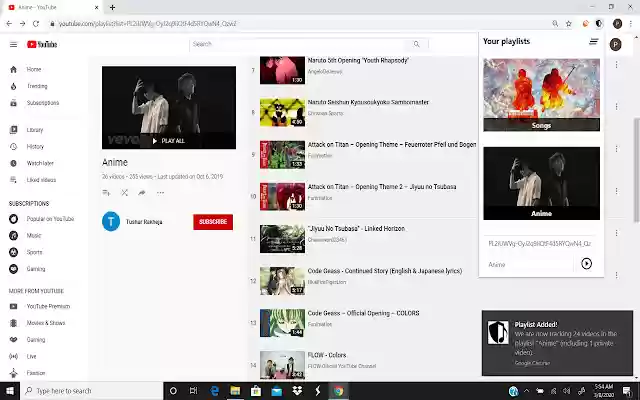Open options dots for Continued Story row
The height and width of the screenshot is (400, 640).
pos(616,275)
